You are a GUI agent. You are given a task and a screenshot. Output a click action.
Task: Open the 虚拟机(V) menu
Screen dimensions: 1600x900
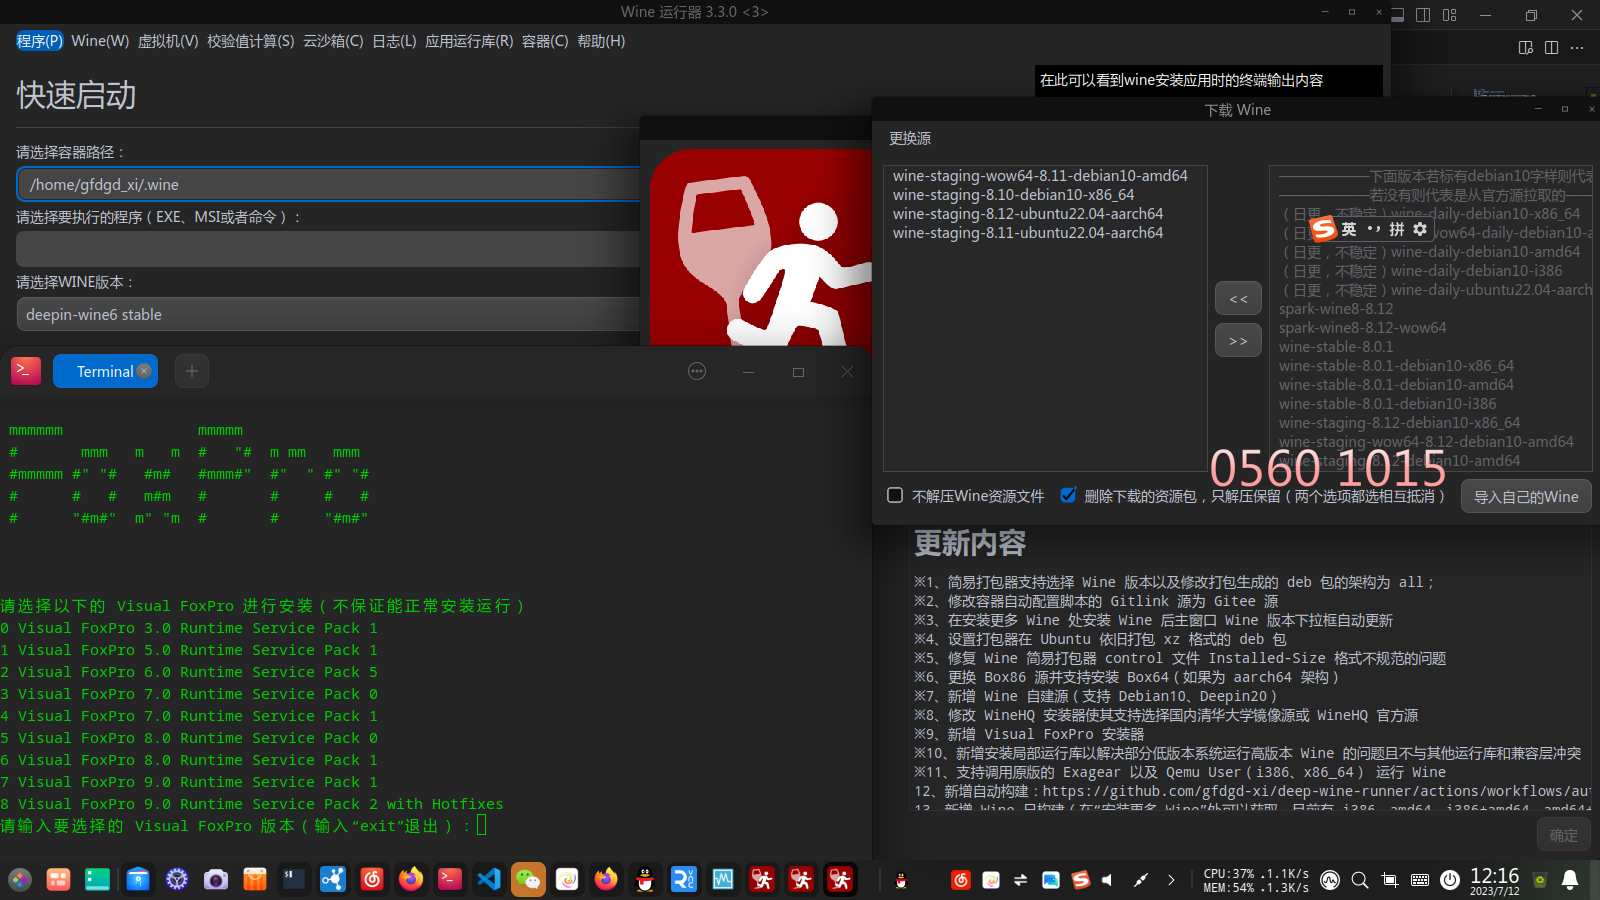pyautogui.click(x=168, y=41)
